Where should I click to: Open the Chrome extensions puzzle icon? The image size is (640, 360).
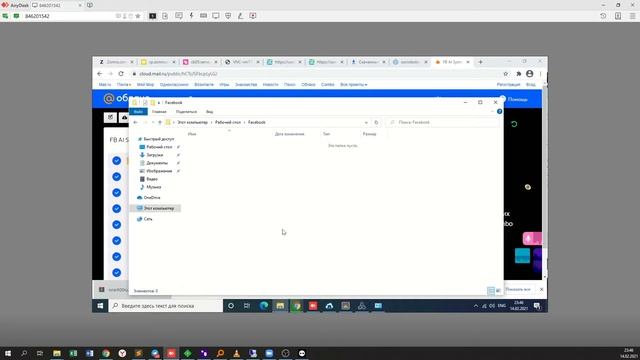tap(518, 74)
